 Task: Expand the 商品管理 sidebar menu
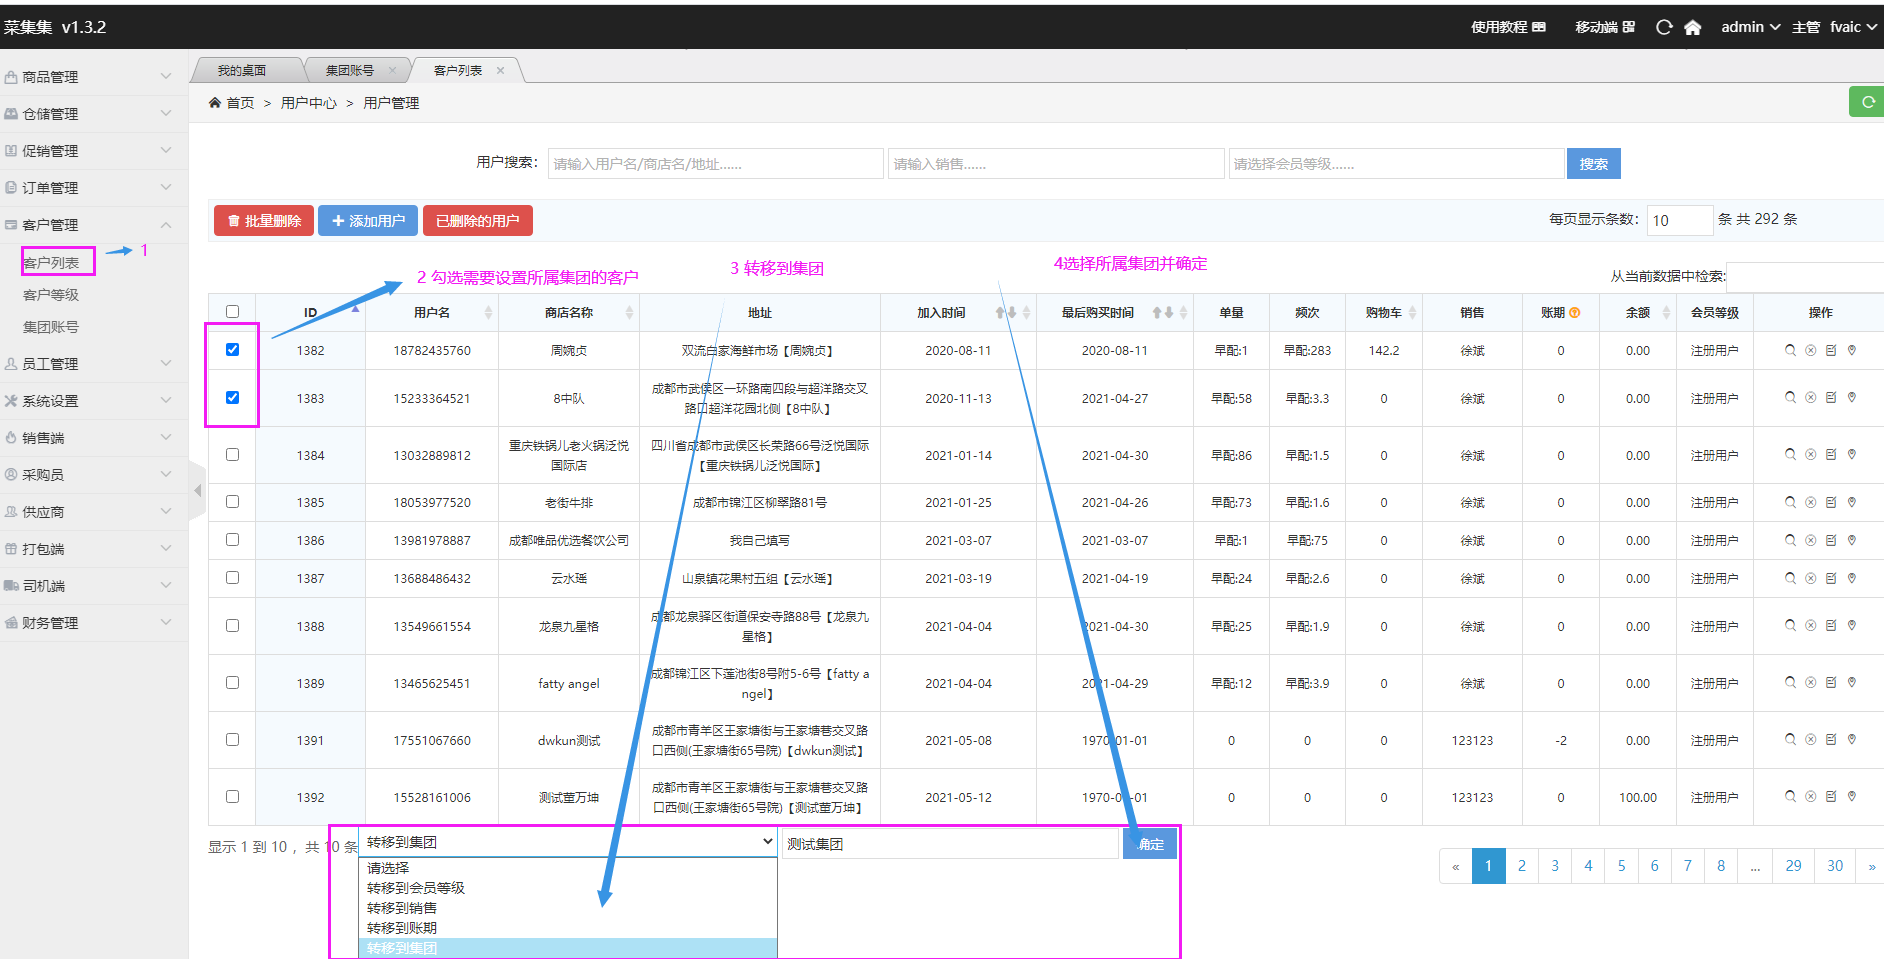pyautogui.click(x=93, y=77)
